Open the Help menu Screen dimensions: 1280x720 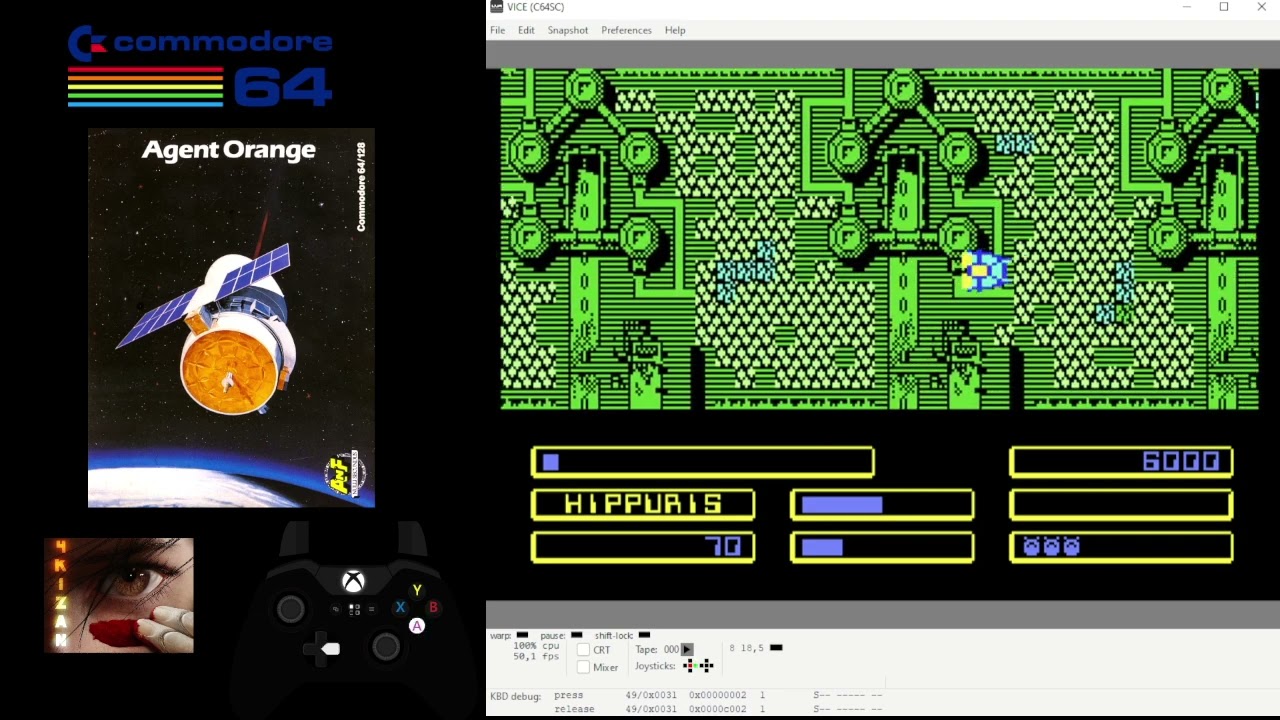coord(675,30)
